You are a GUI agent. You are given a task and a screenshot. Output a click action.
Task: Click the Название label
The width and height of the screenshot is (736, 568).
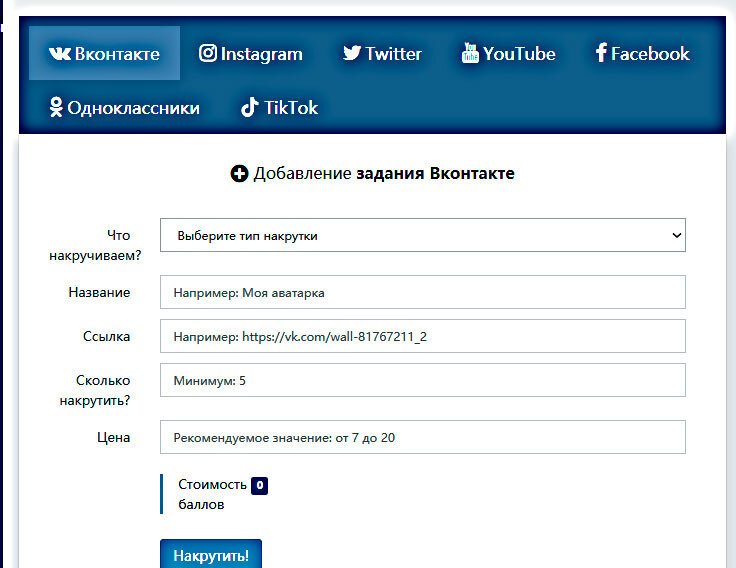(x=99, y=292)
